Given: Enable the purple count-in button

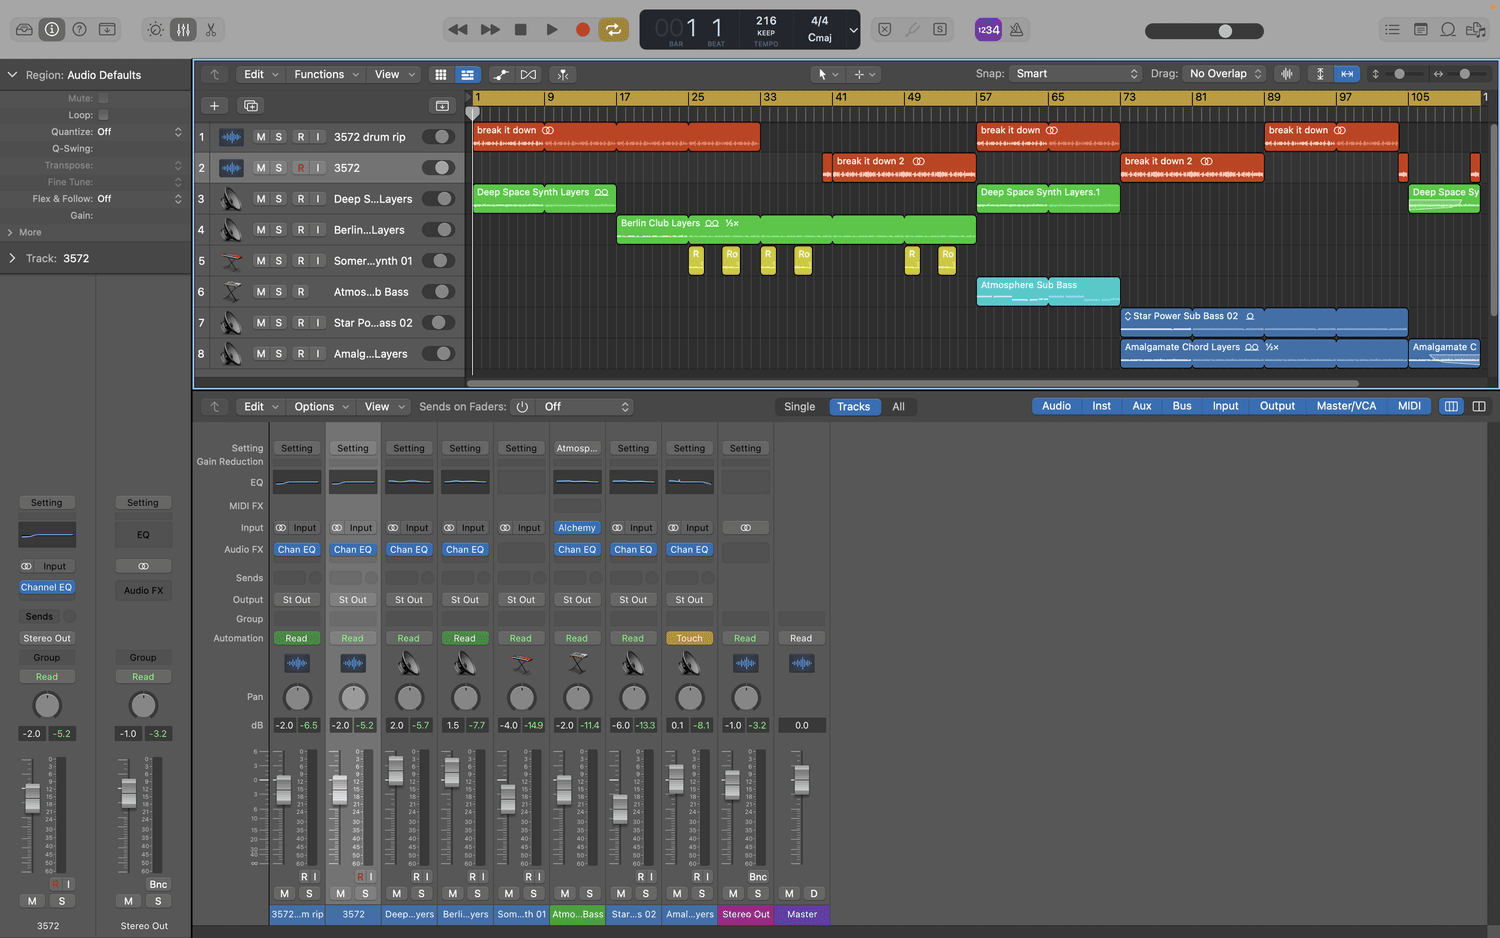Looking at the screenshot, I should point(988,30).
